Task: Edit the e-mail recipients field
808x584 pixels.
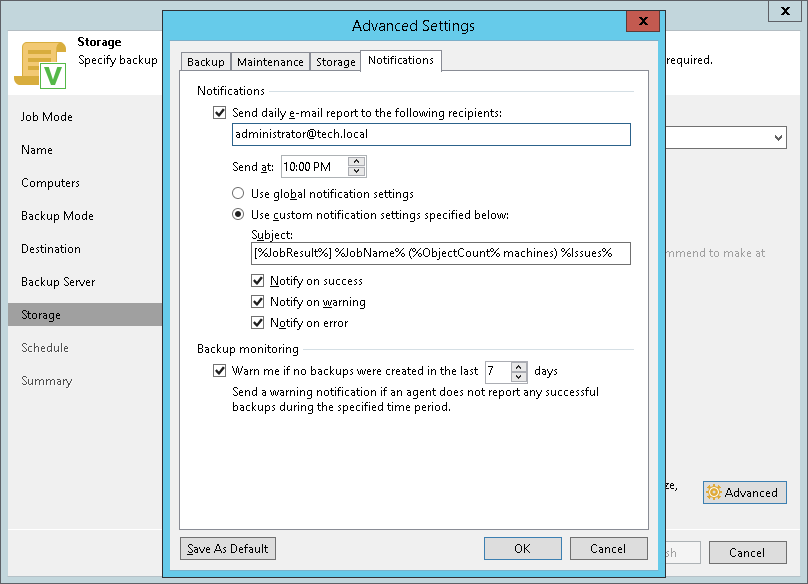Action: 430,135
